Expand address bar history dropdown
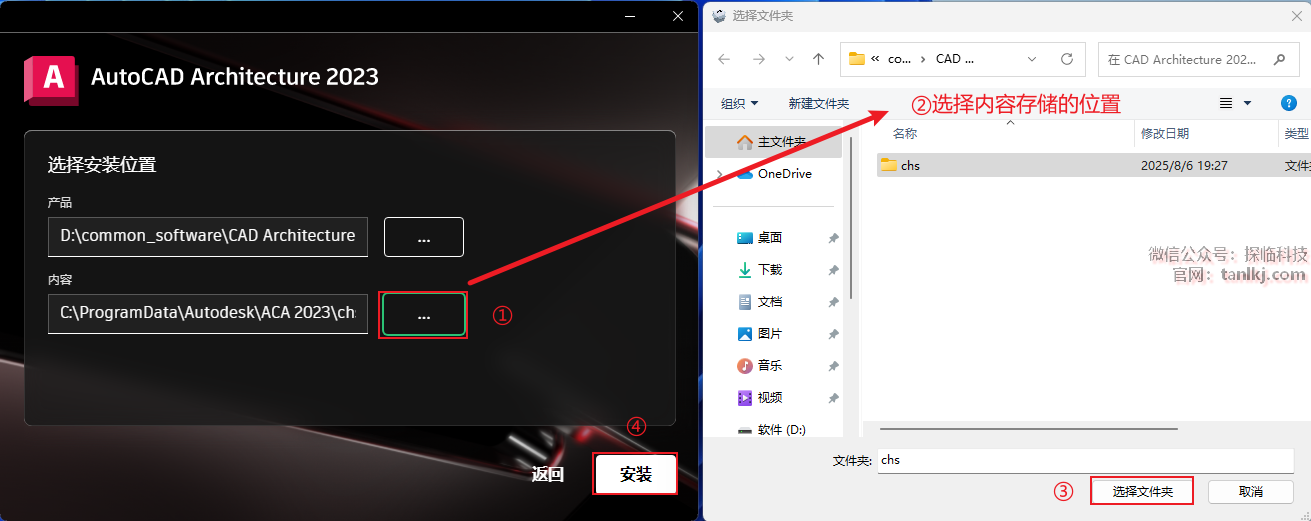Image resolution: width=1311 pixels, height=521 pixels. (x=1030, y=59)
